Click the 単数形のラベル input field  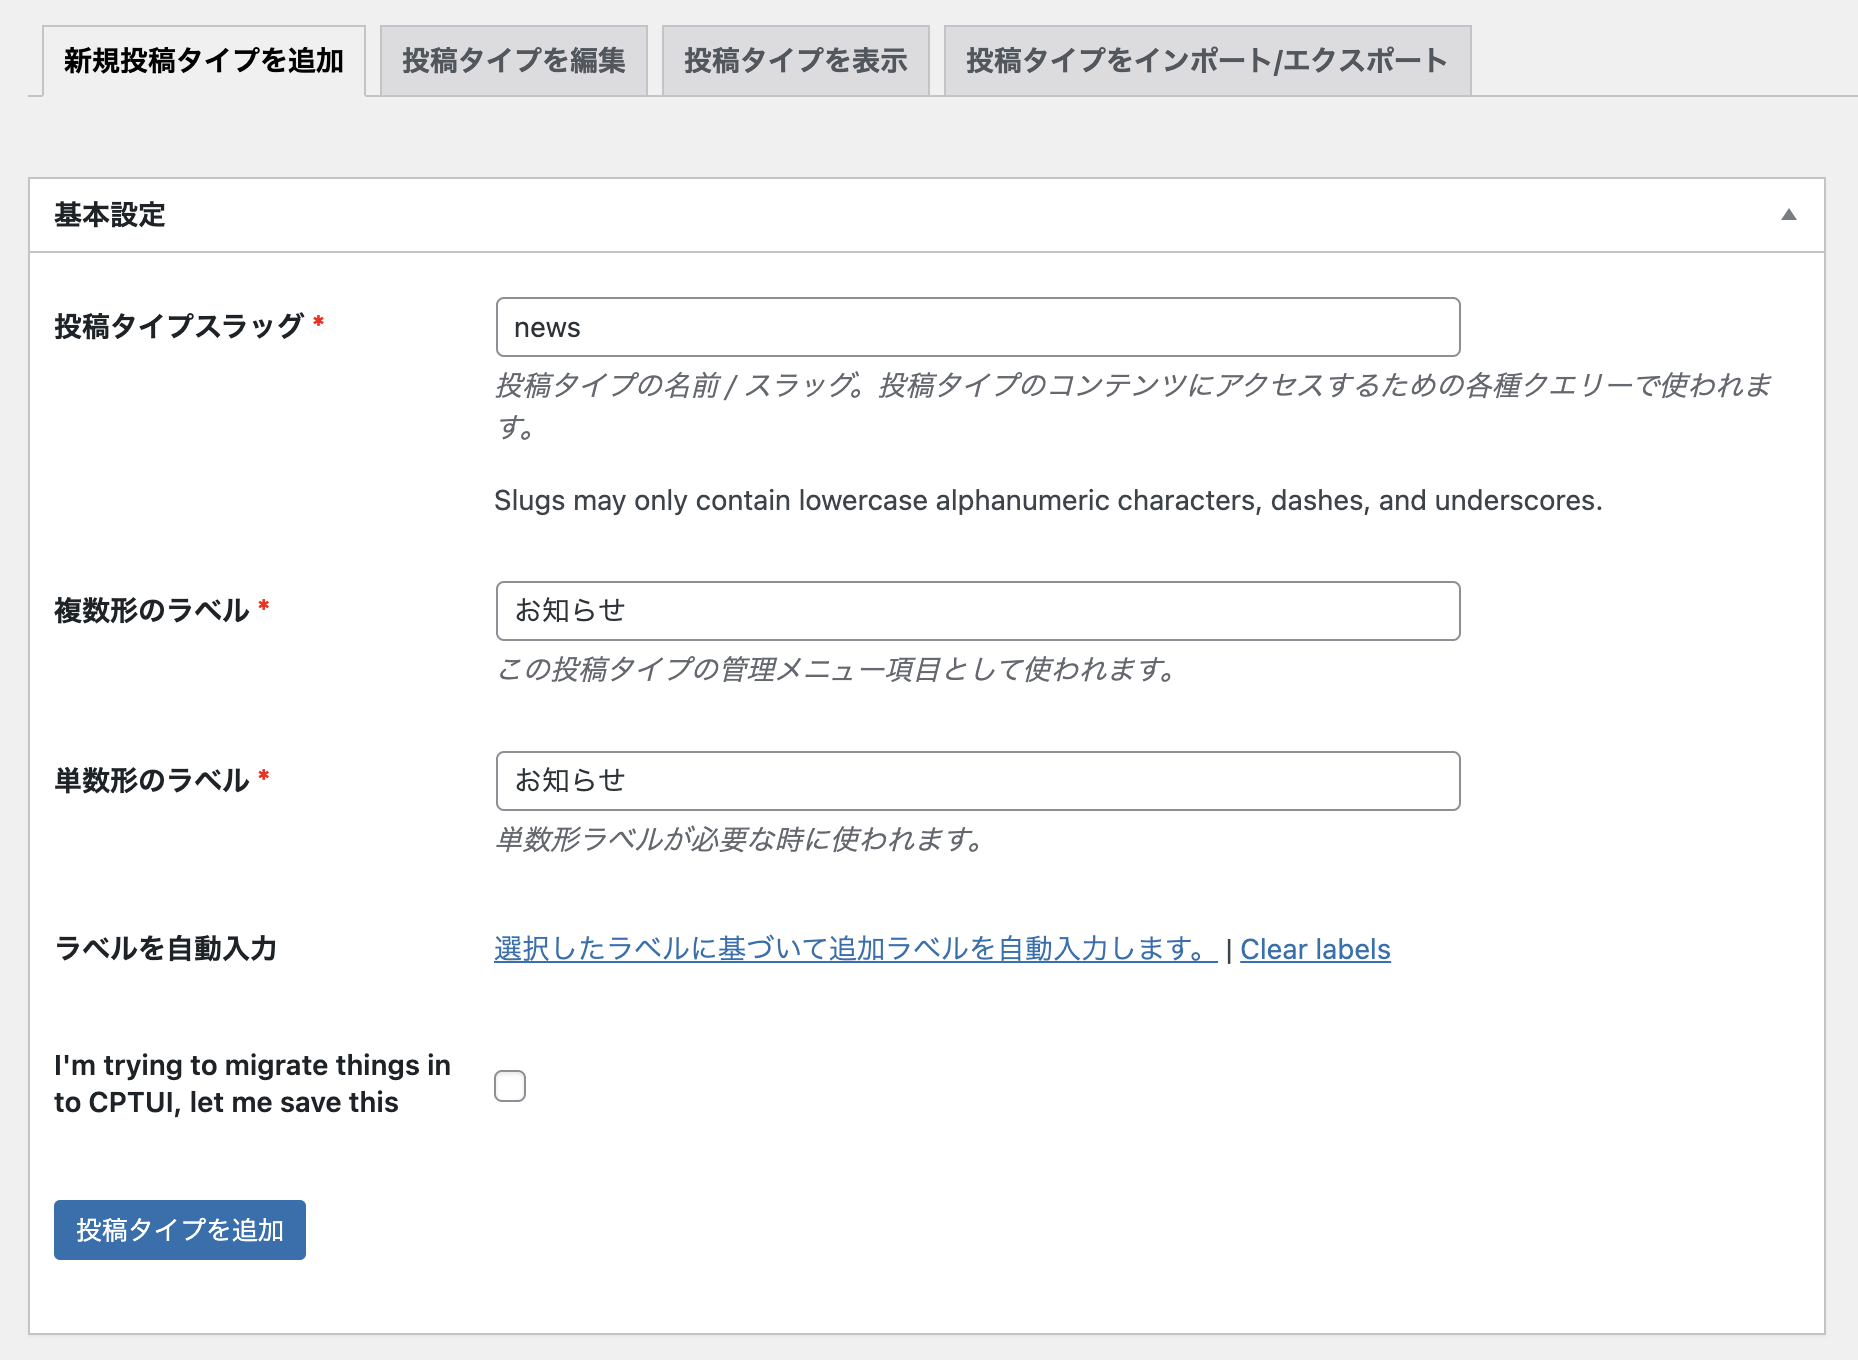(977, 781)
